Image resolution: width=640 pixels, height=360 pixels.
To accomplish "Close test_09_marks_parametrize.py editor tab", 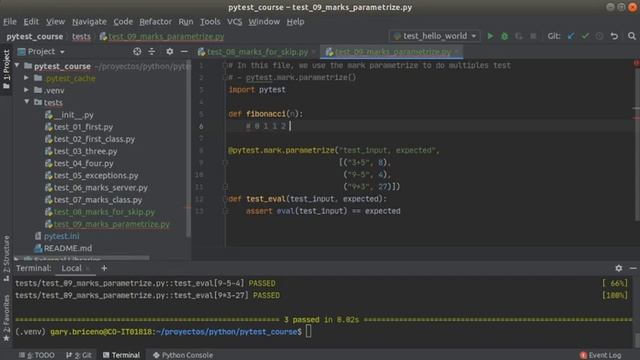I will coord(456,52).
